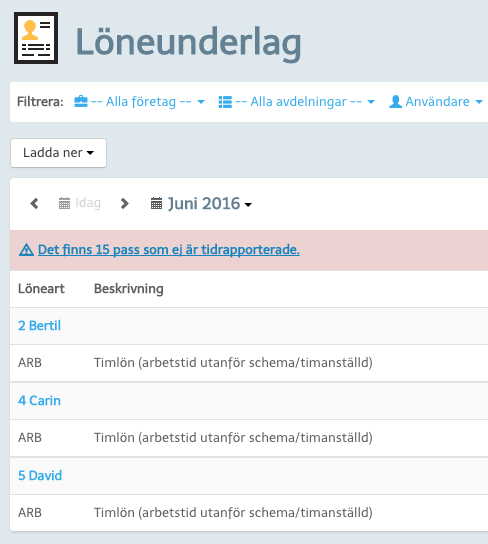The height and width of the screenshot is (544, 488).
Task: Open employee 5 David
Action: [40, 475]
